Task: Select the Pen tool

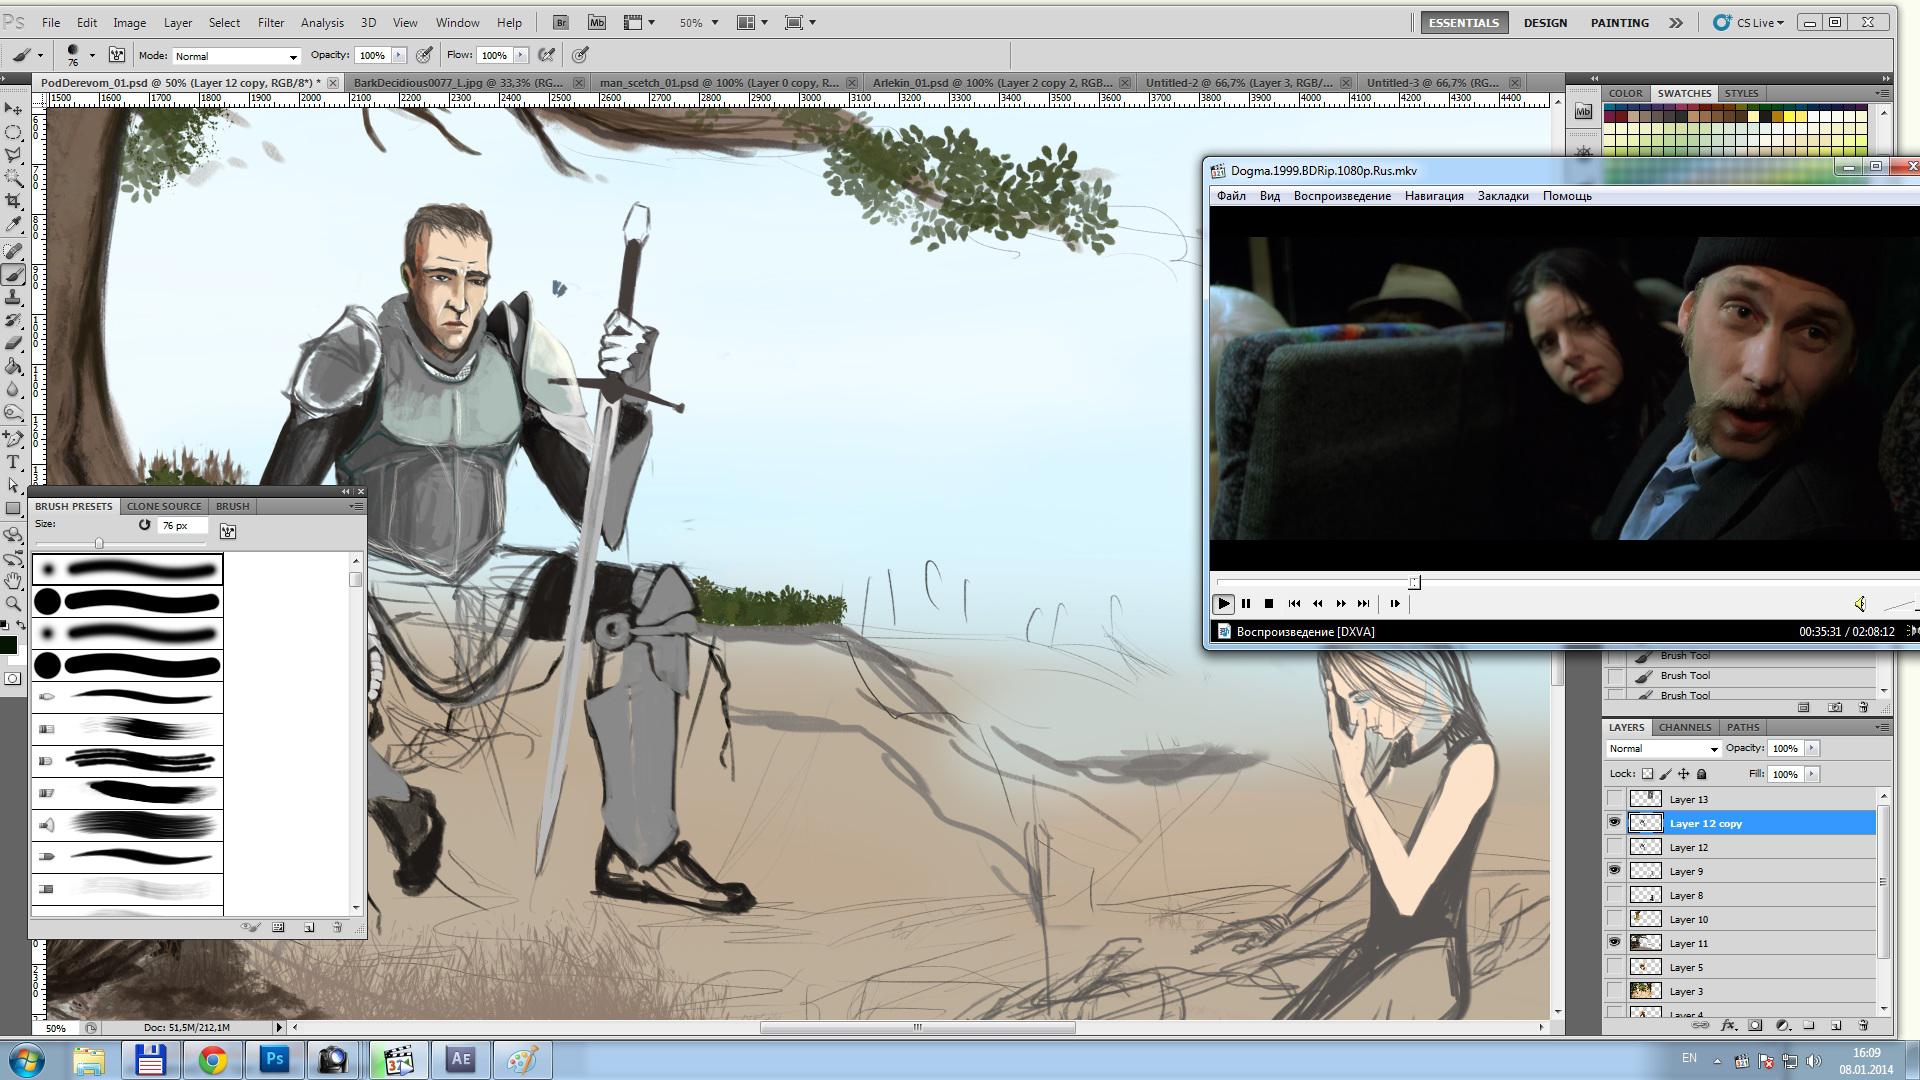Action: pyautogui.click(x=13, y=439)
